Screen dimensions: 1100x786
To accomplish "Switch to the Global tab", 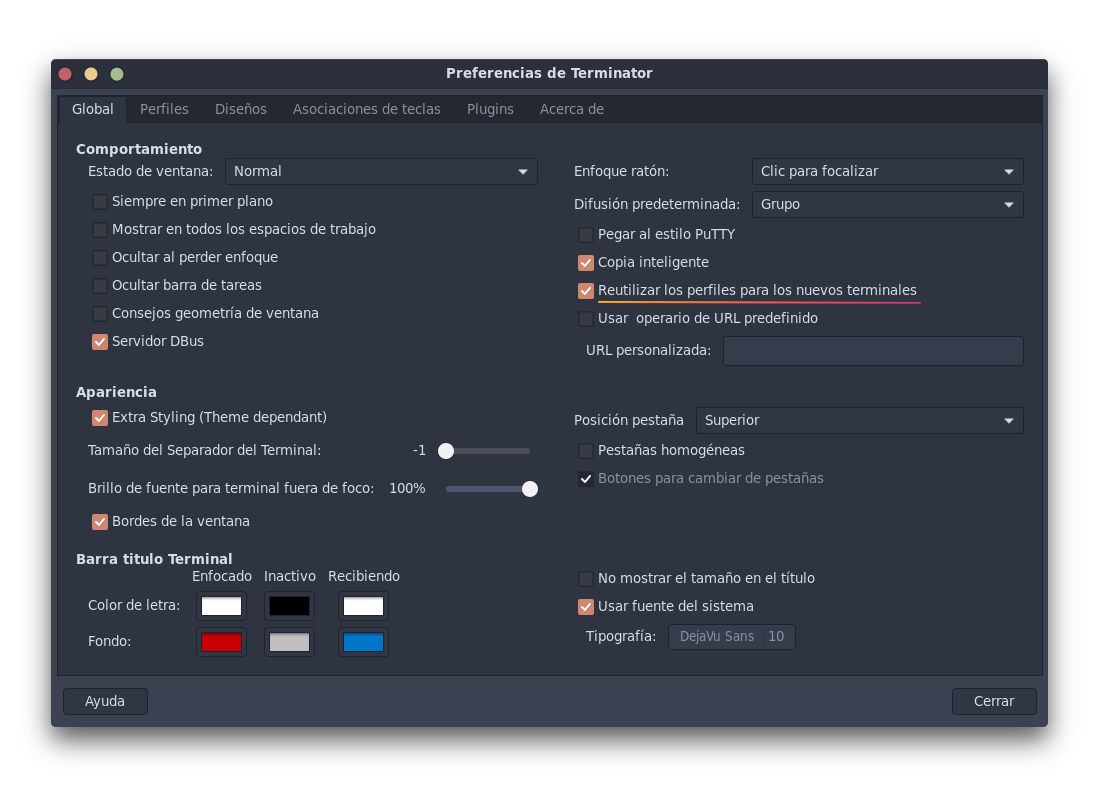I will pos(92,109).
